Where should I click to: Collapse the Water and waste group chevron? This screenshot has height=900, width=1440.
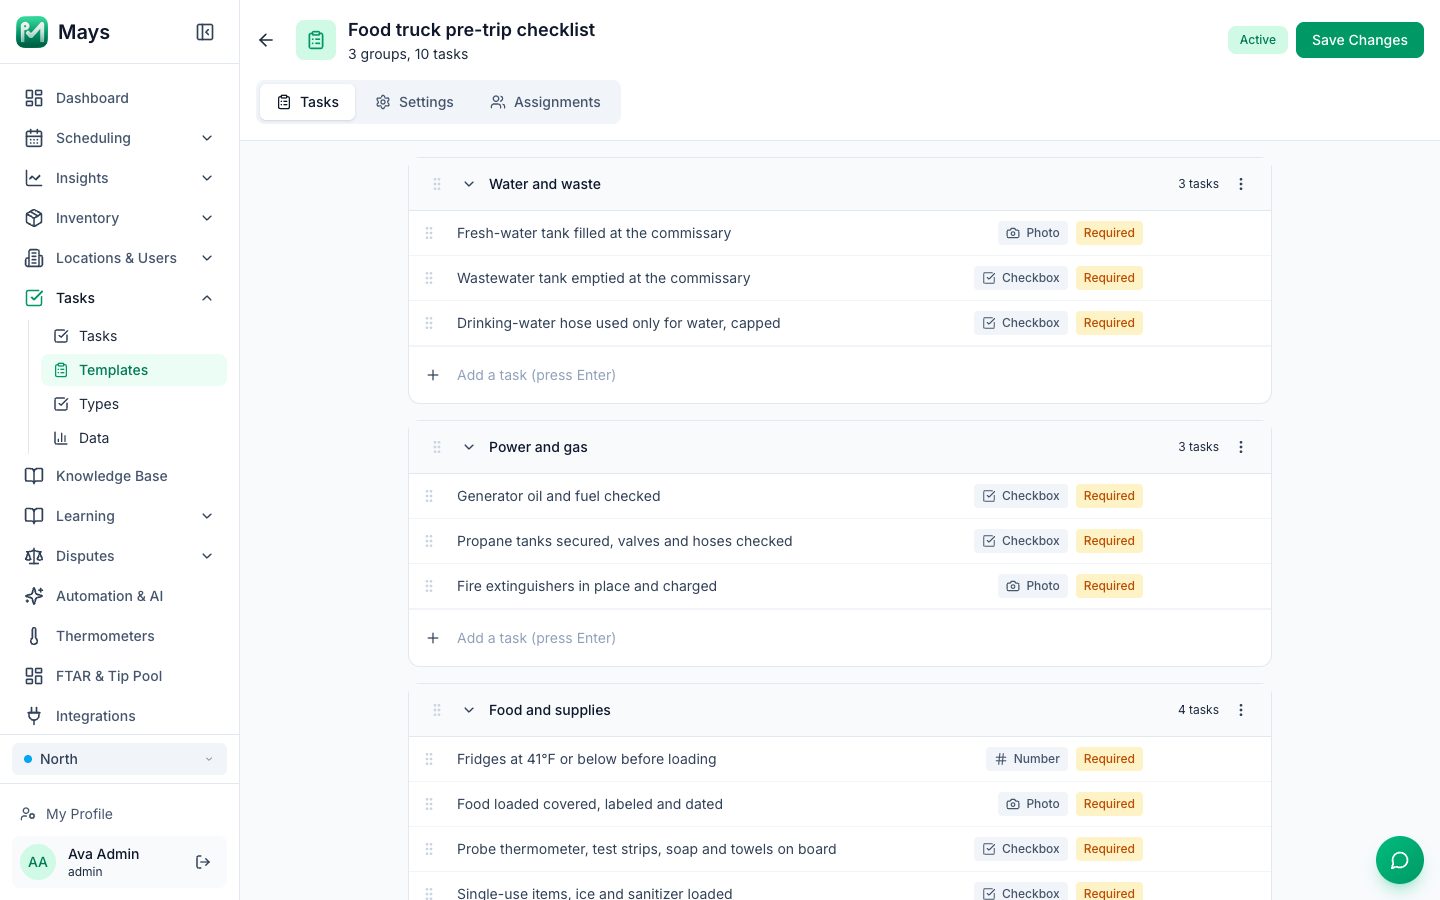469,184
